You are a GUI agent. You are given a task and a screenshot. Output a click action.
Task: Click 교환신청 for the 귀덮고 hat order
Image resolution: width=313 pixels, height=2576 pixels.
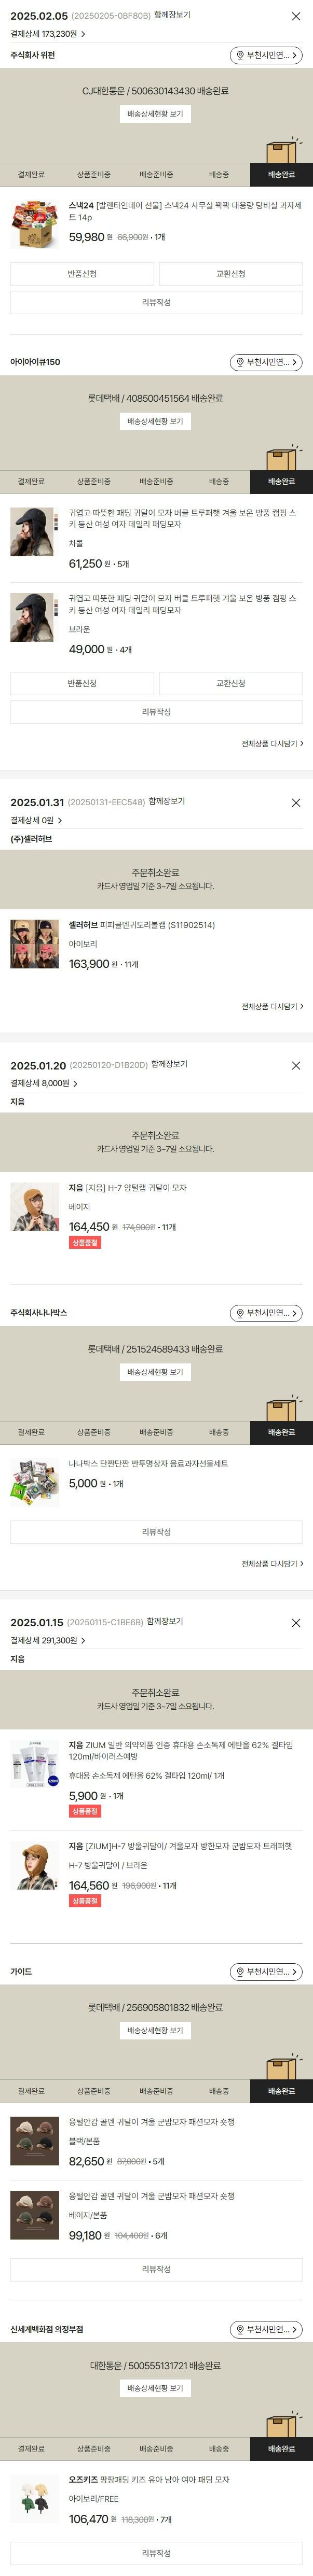point(231,684)
